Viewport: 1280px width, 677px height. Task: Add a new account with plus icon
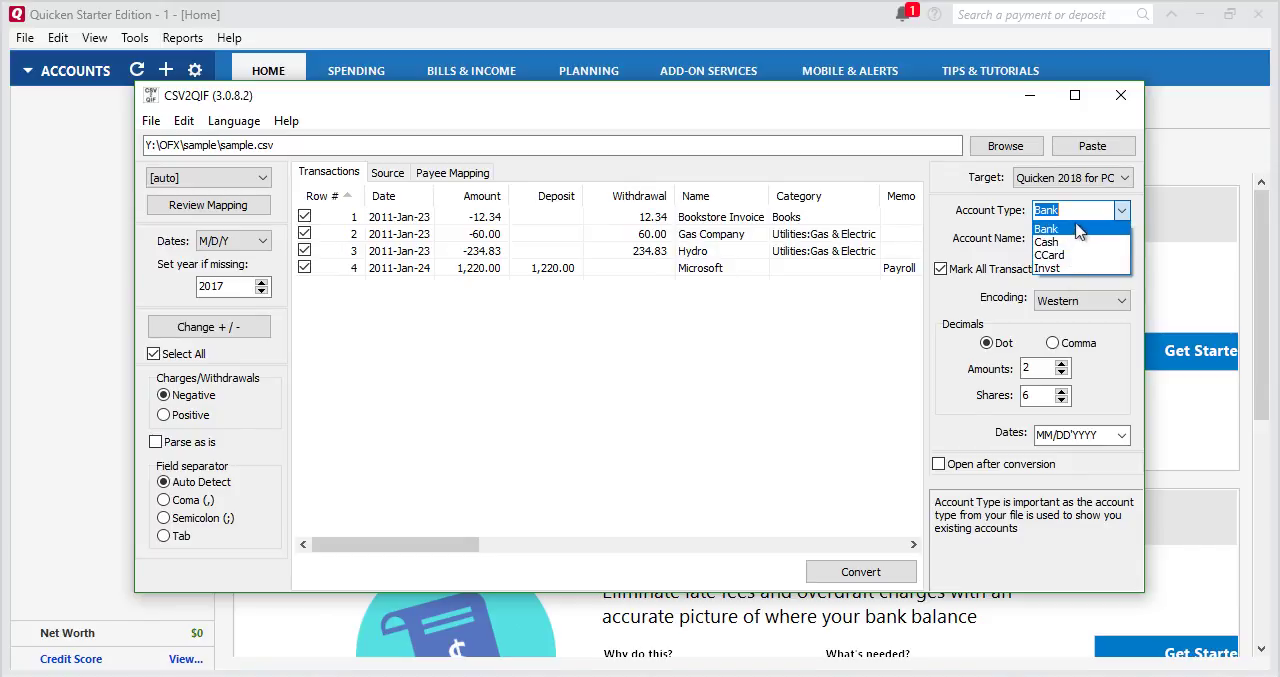point(166,70)
